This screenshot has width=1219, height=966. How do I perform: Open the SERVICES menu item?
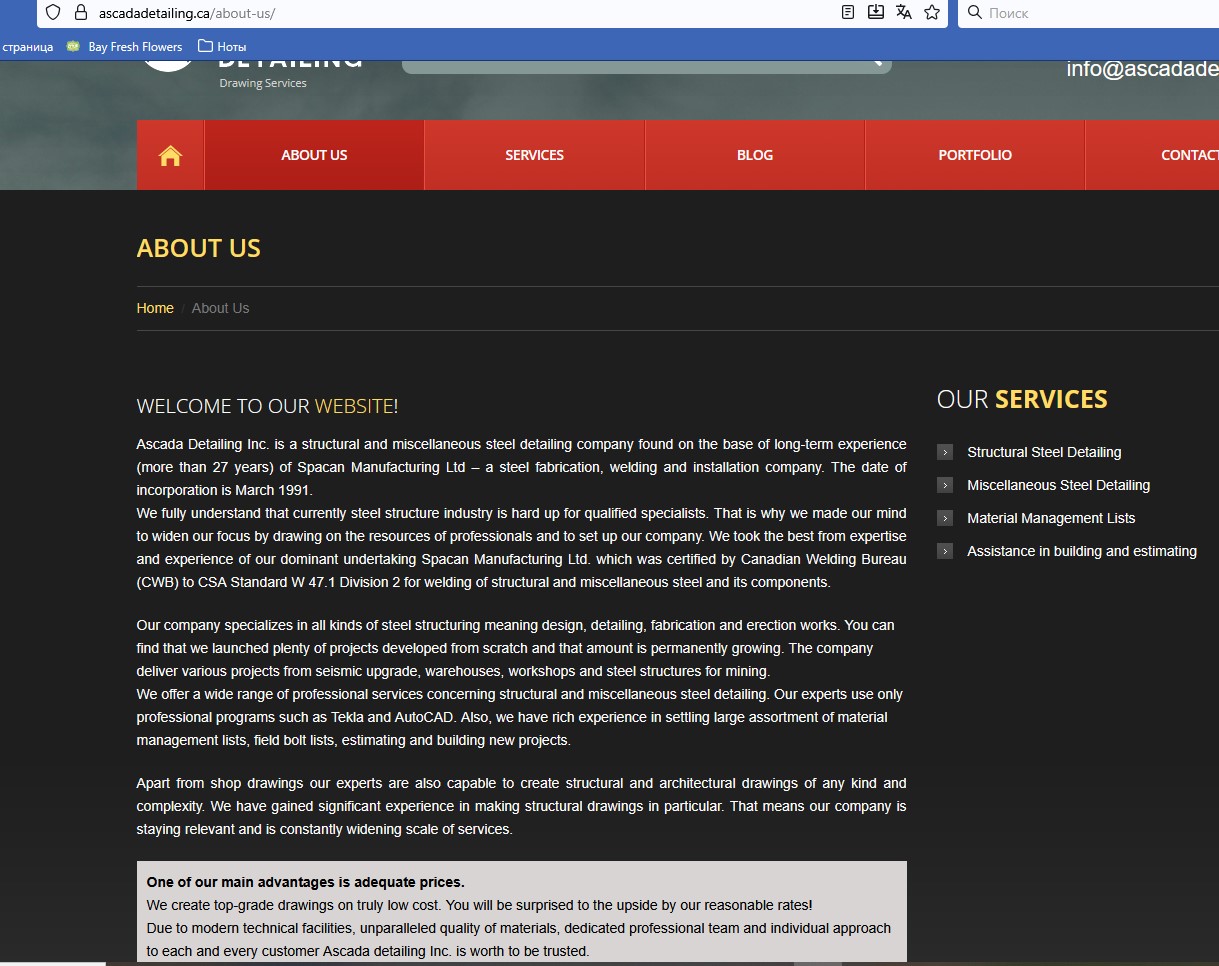point(535,155)
